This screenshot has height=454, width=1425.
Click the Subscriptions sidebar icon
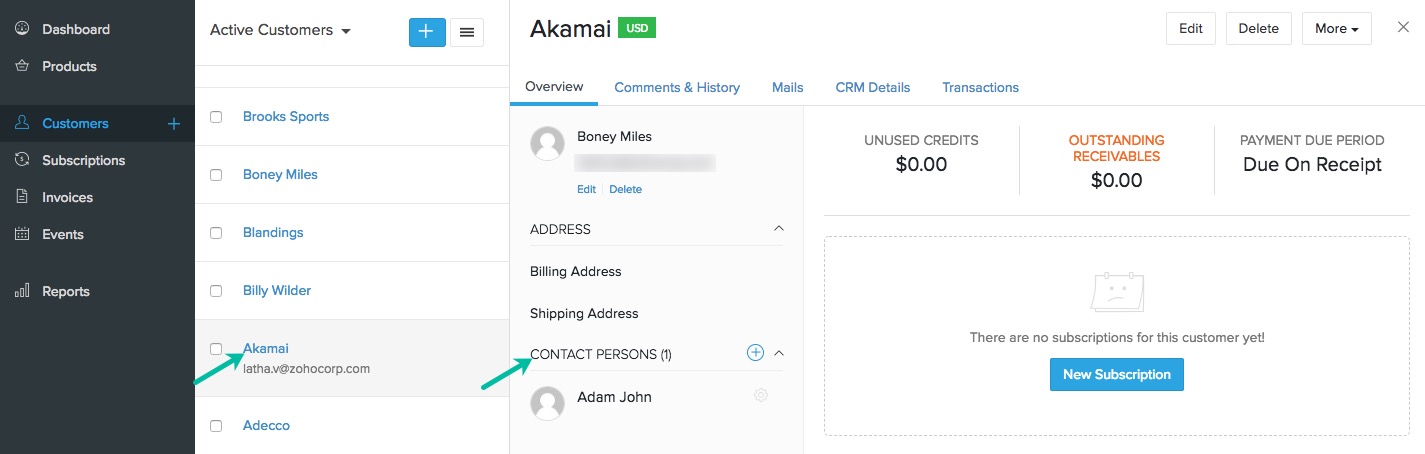click(22, 160)
